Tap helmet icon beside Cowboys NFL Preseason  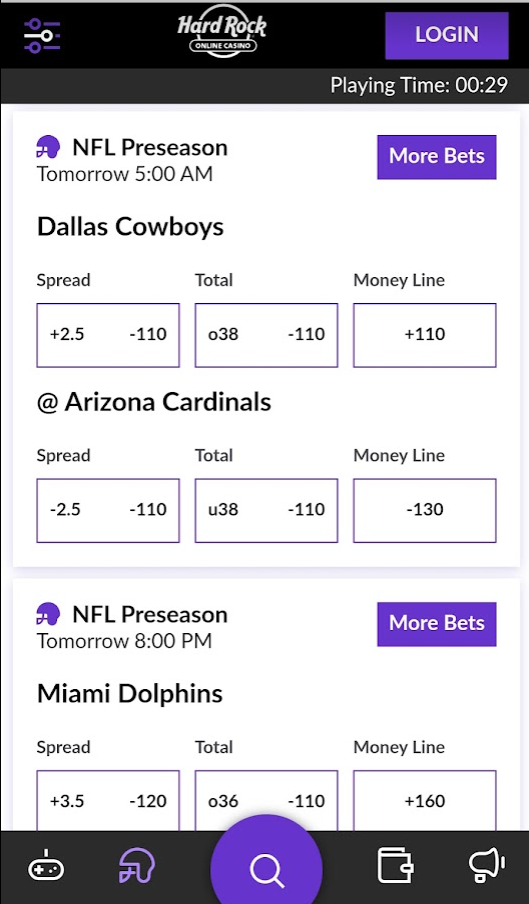(x=48, y=148)
